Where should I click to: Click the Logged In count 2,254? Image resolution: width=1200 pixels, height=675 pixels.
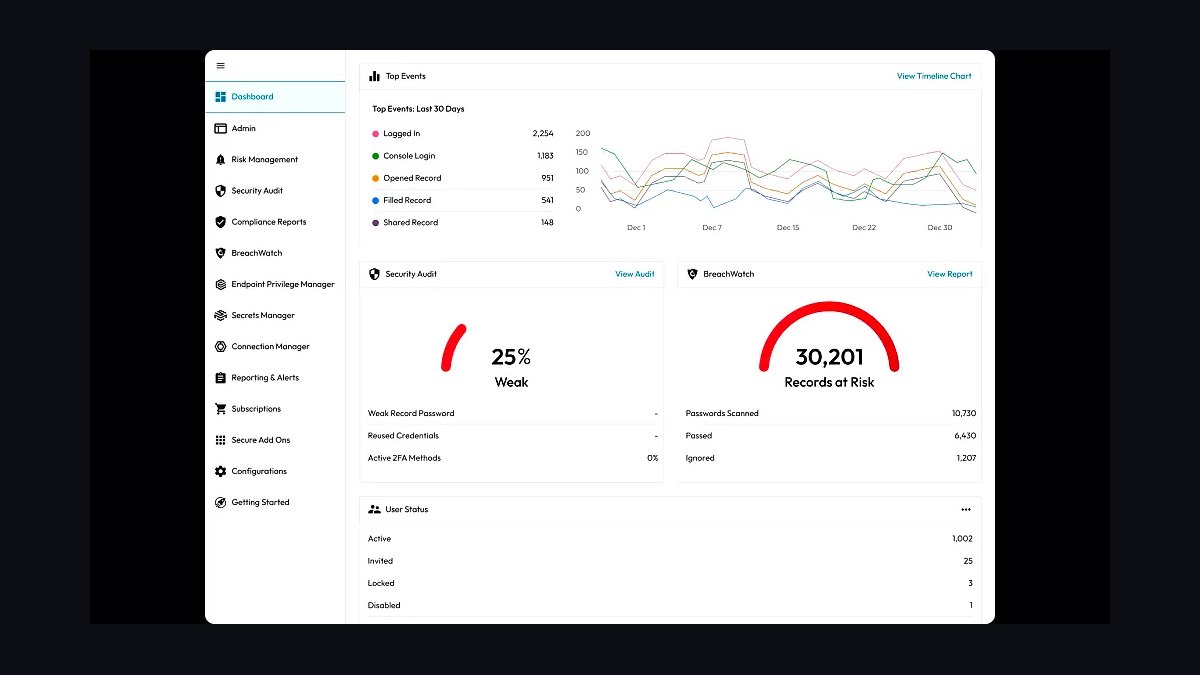point(543,133)
